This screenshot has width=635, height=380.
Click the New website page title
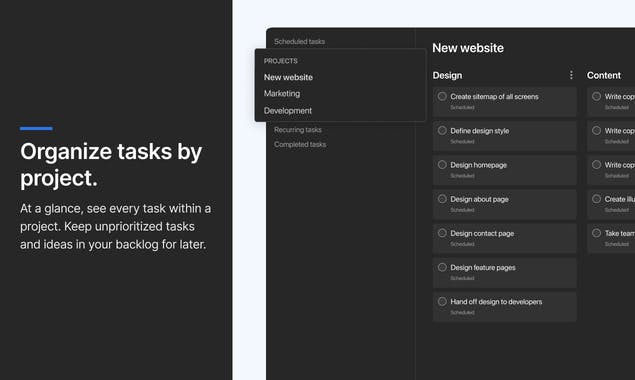tap(468, 48)
